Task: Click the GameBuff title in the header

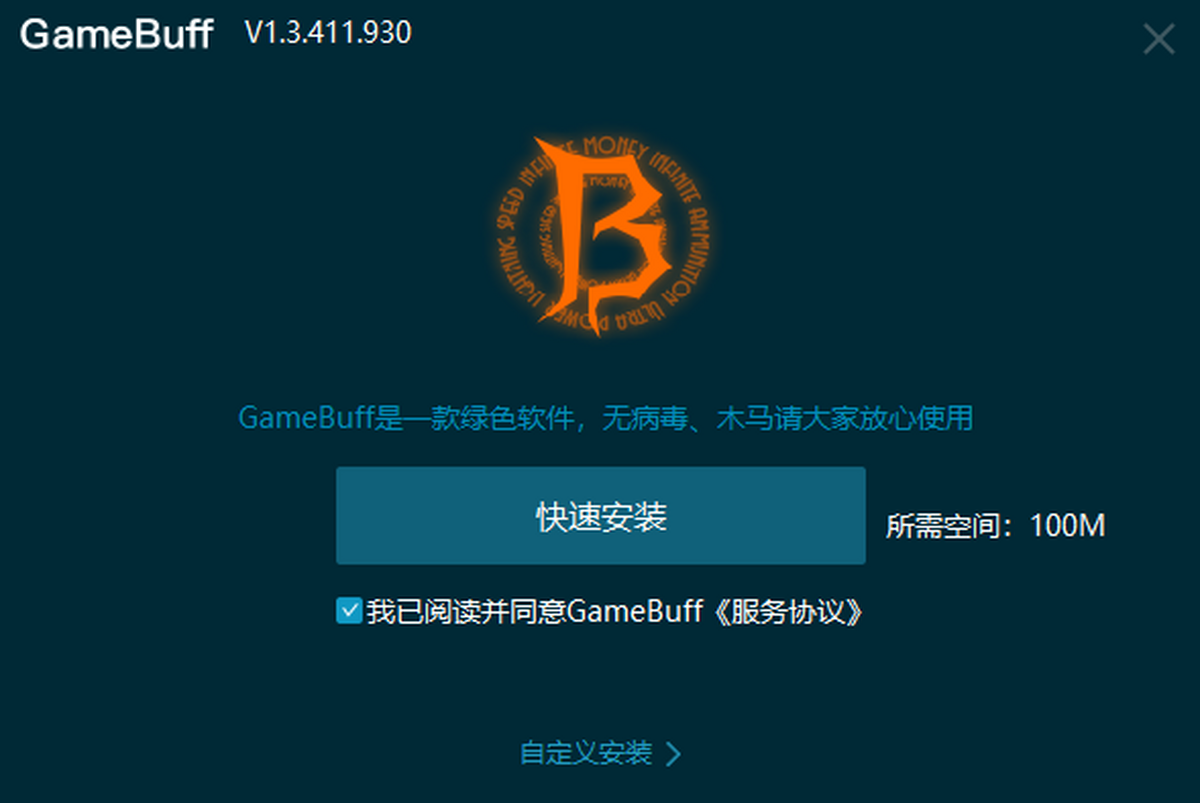Action: click(x=116, y=34)
